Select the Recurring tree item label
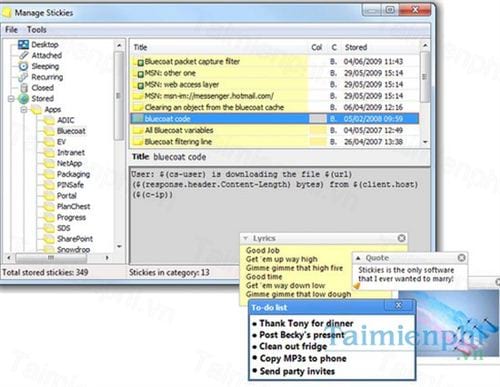This screenshot has width=500, height=387. pos(47,77)
